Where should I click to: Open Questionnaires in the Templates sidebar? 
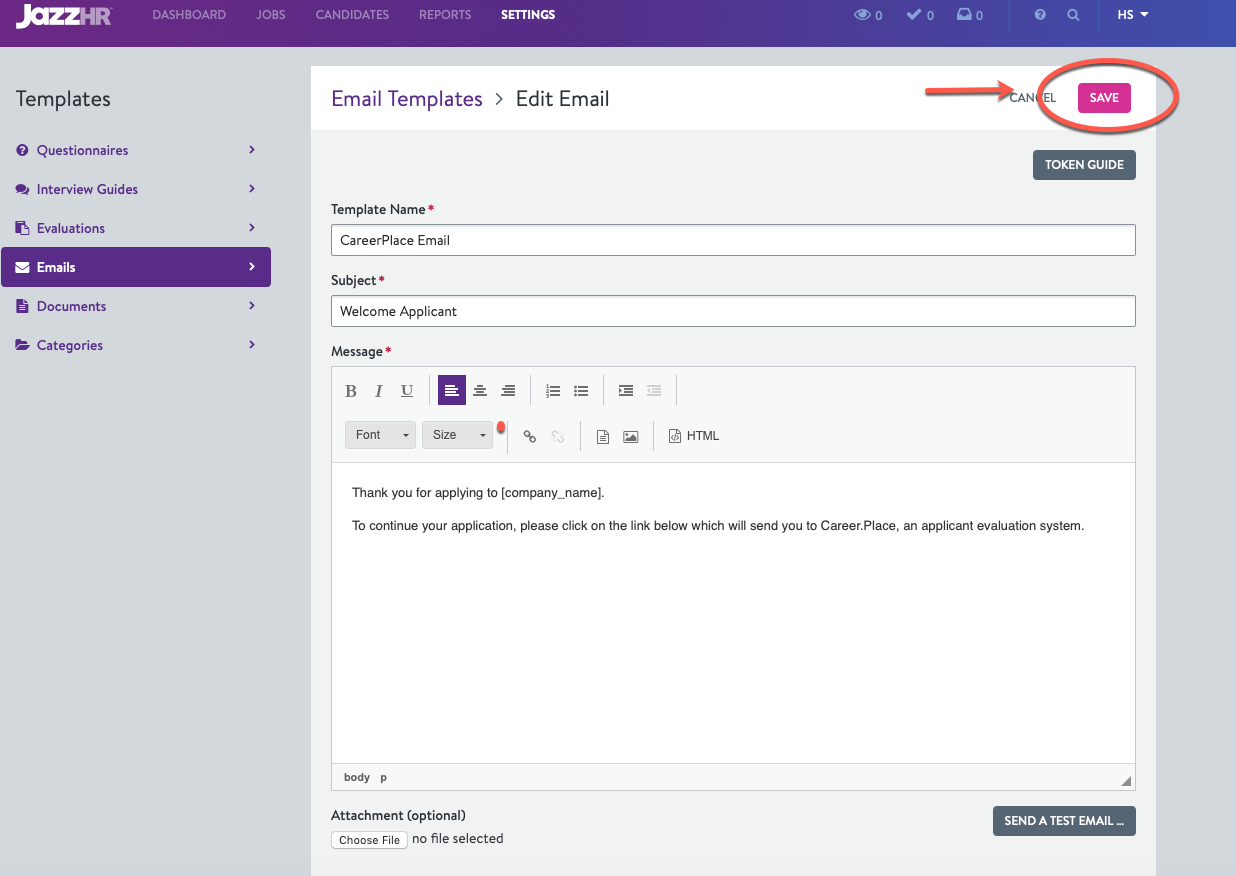[x=83, y=150]
